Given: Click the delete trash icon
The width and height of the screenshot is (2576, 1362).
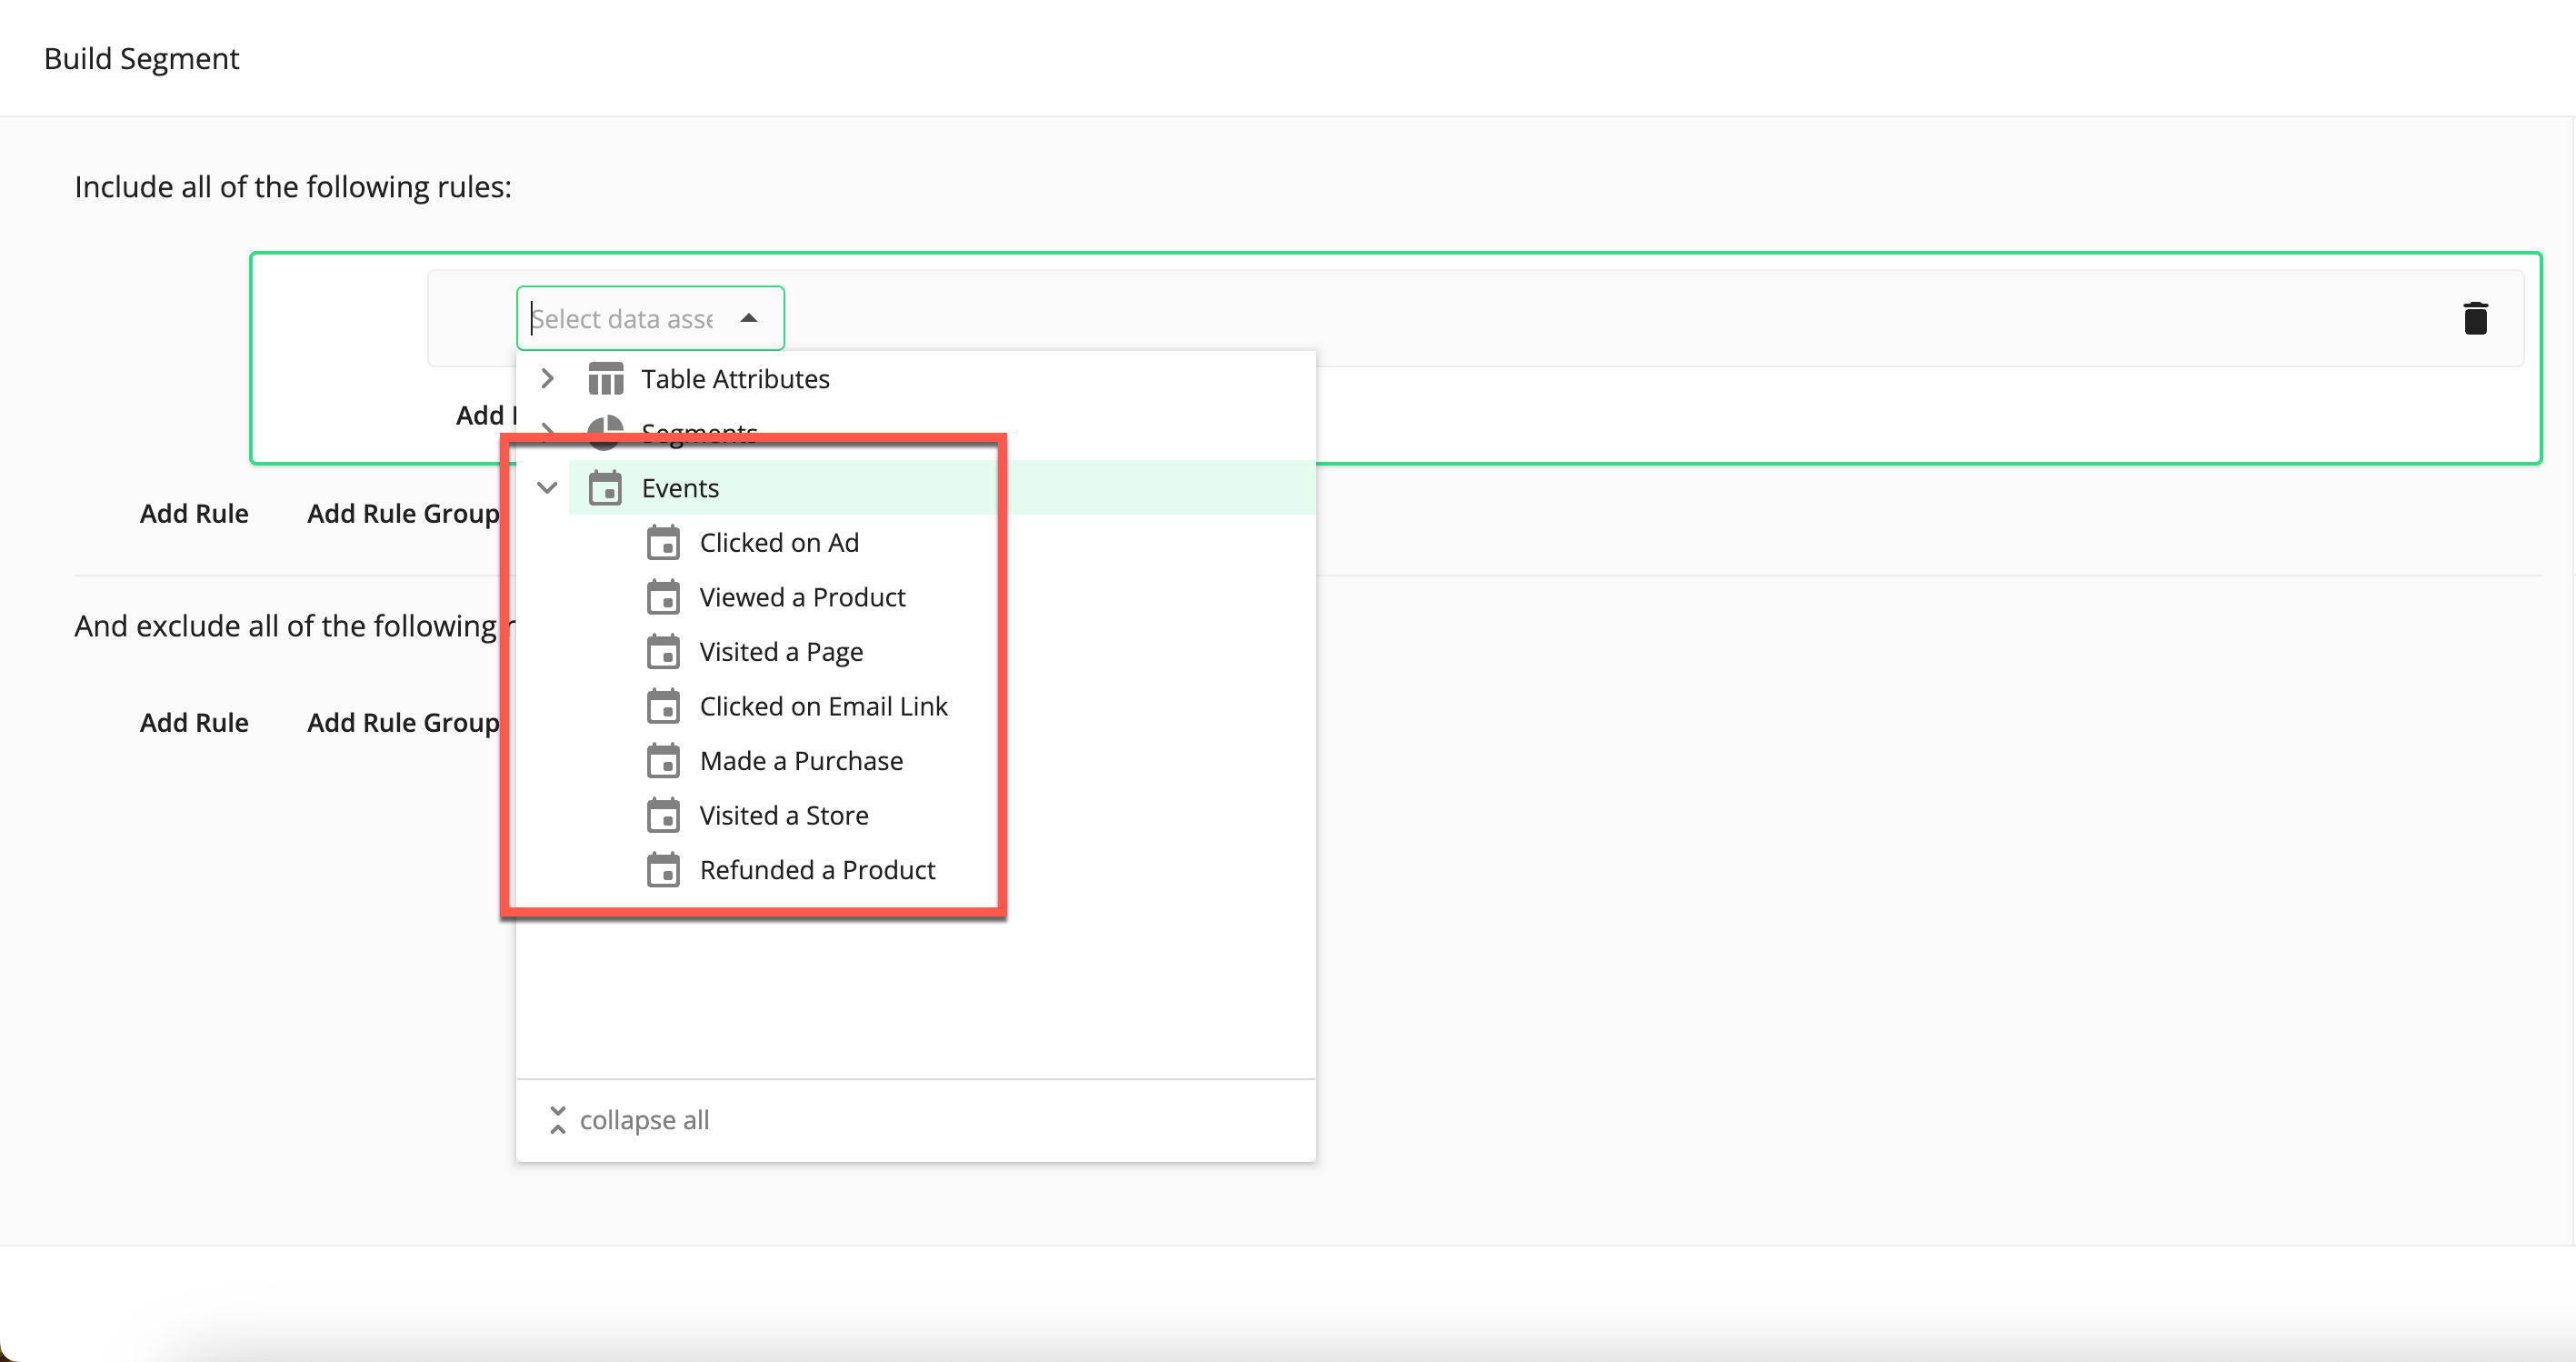Looking at the screenshot, I should [x=2474, y=319].
